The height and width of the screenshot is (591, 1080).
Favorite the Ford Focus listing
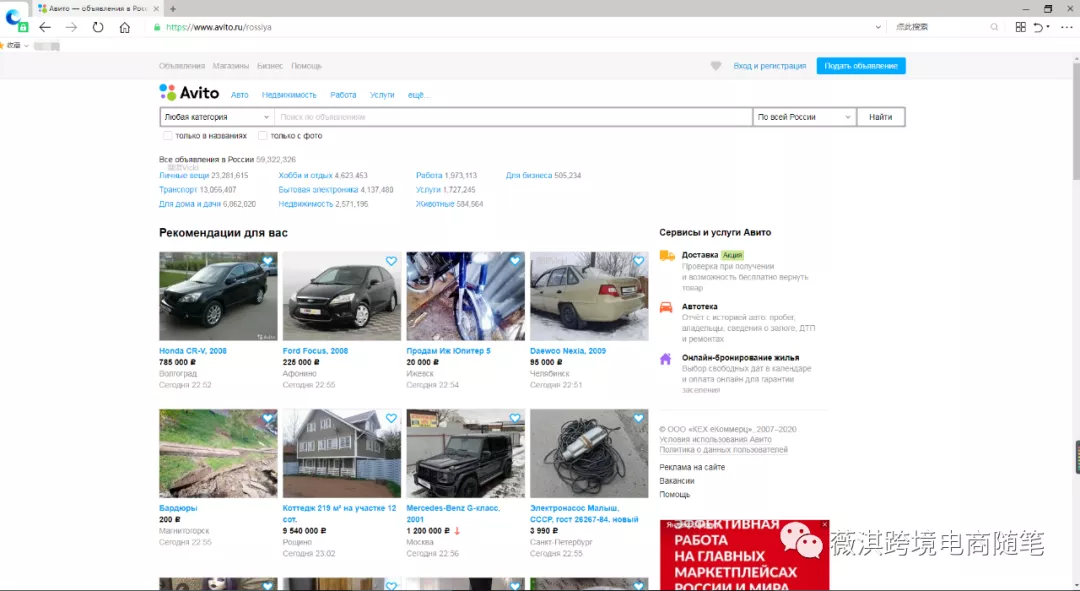point(391,261)
